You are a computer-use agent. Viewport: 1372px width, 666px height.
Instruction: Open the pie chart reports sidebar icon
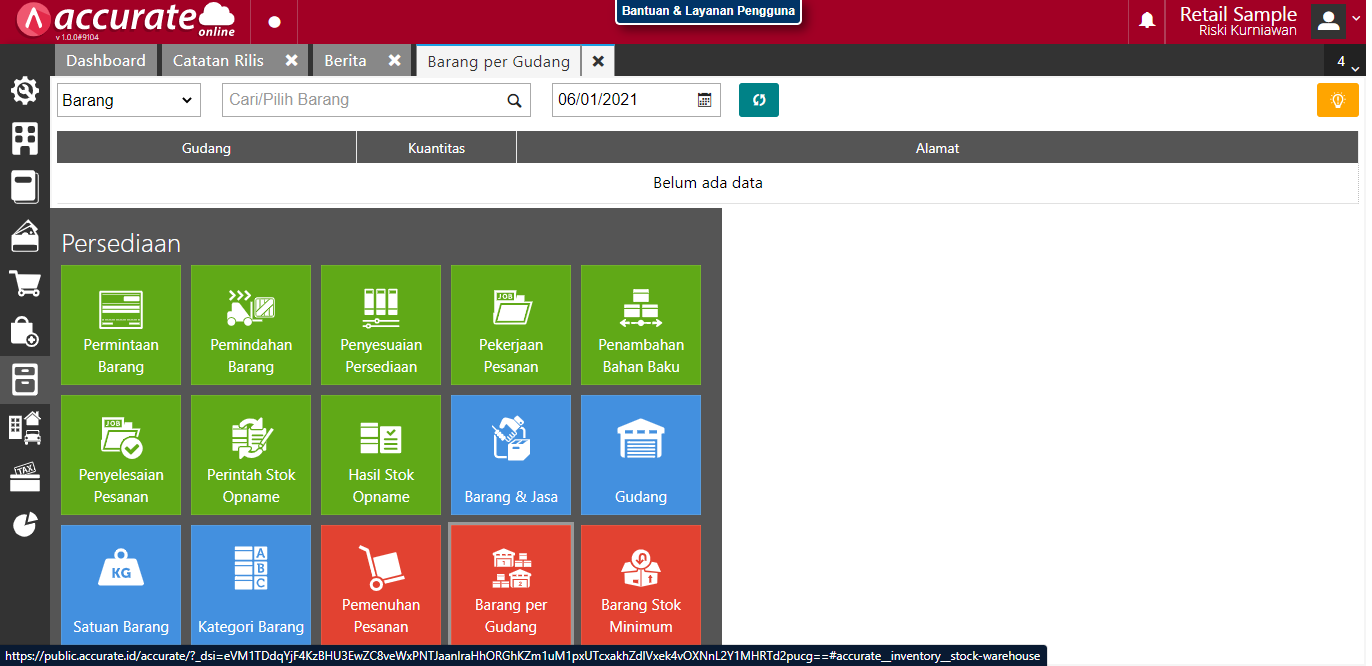tap(25, 524)
